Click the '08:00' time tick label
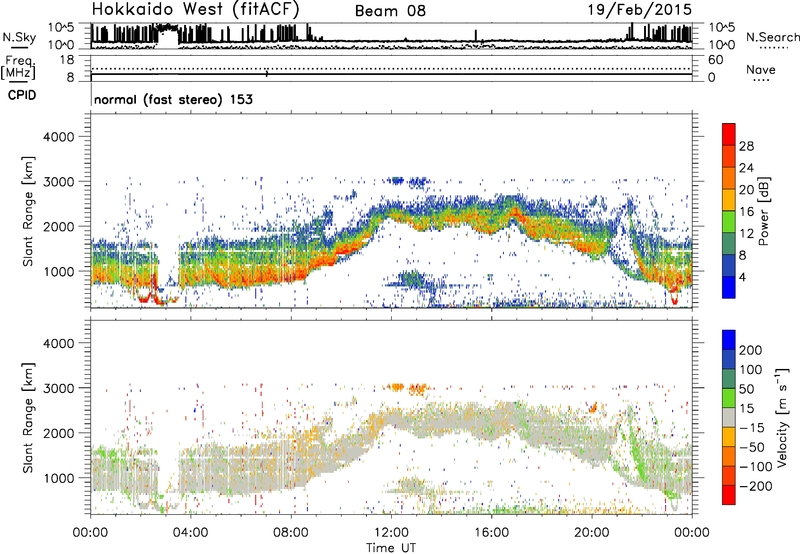The width and height of the screenshot is (800, 554). (x=291, y=533)
